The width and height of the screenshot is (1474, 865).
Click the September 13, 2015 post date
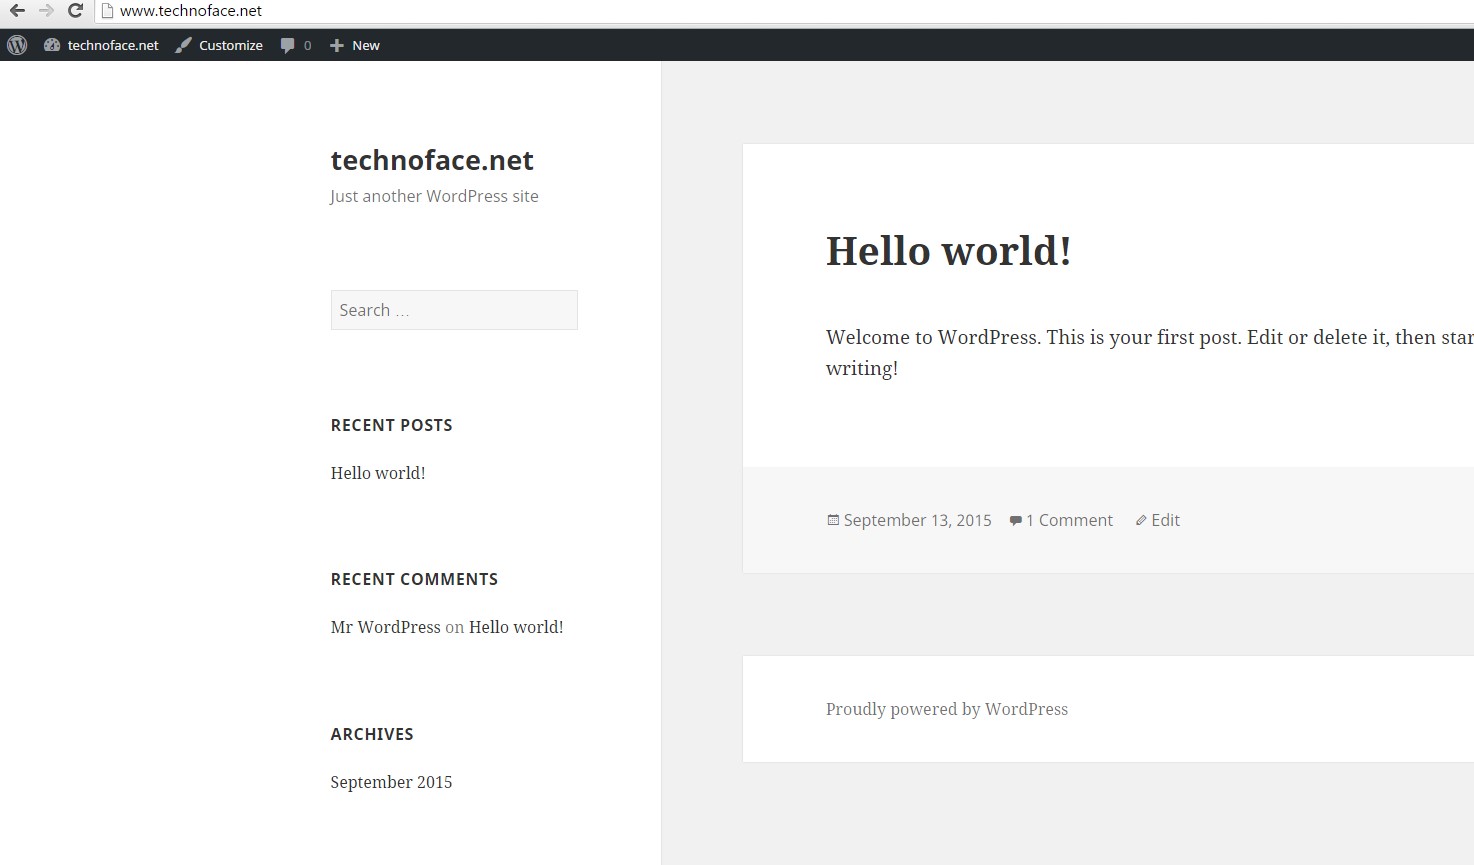point(918,520)
